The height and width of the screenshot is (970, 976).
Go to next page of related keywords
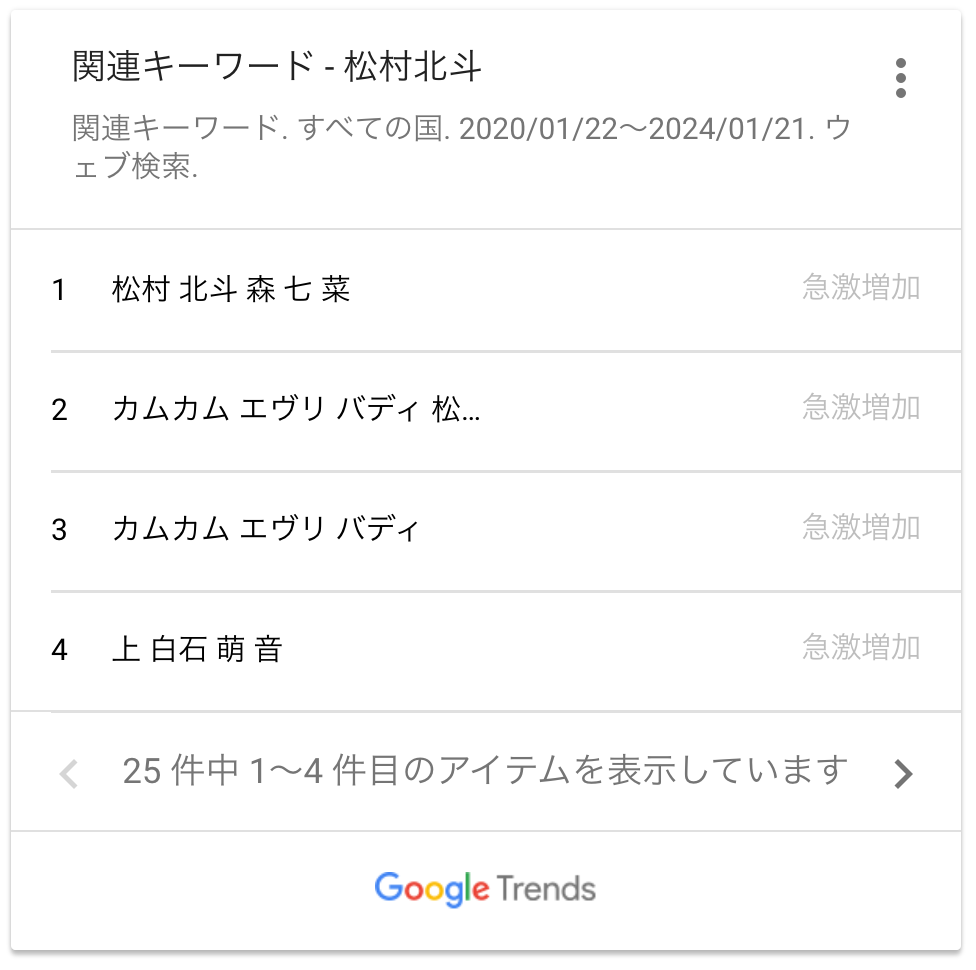[x=903, y=774]
